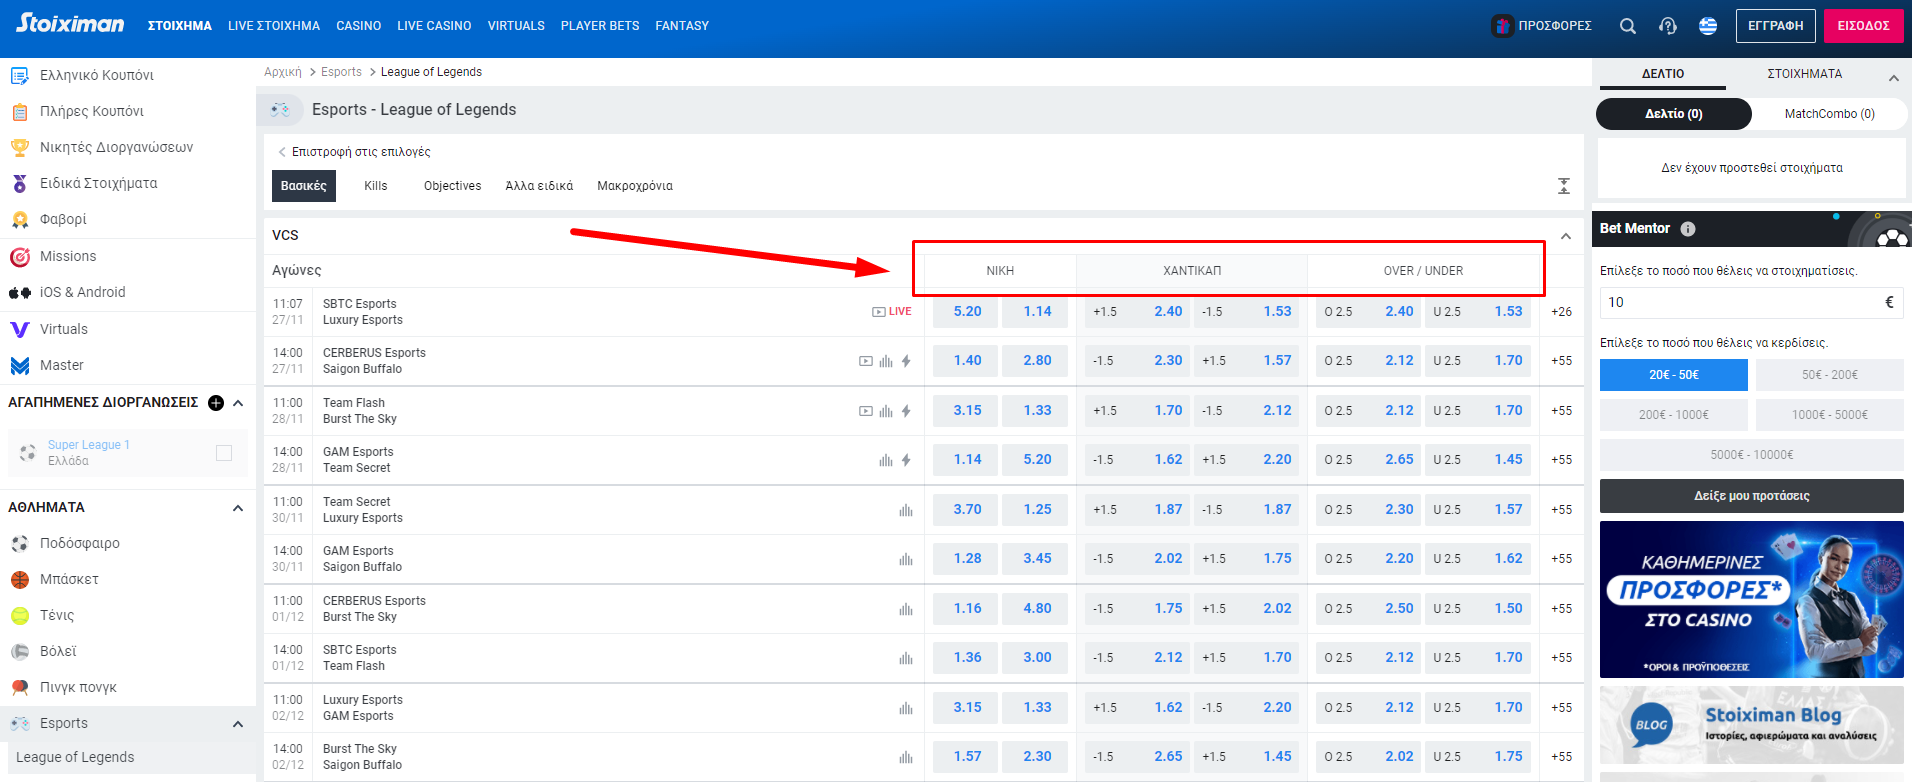The height and width of the screenshot is (782, 1912).
Task: Tick the Super League 1 checkbox
Action: pyautogui.click(x=224, y=453)
